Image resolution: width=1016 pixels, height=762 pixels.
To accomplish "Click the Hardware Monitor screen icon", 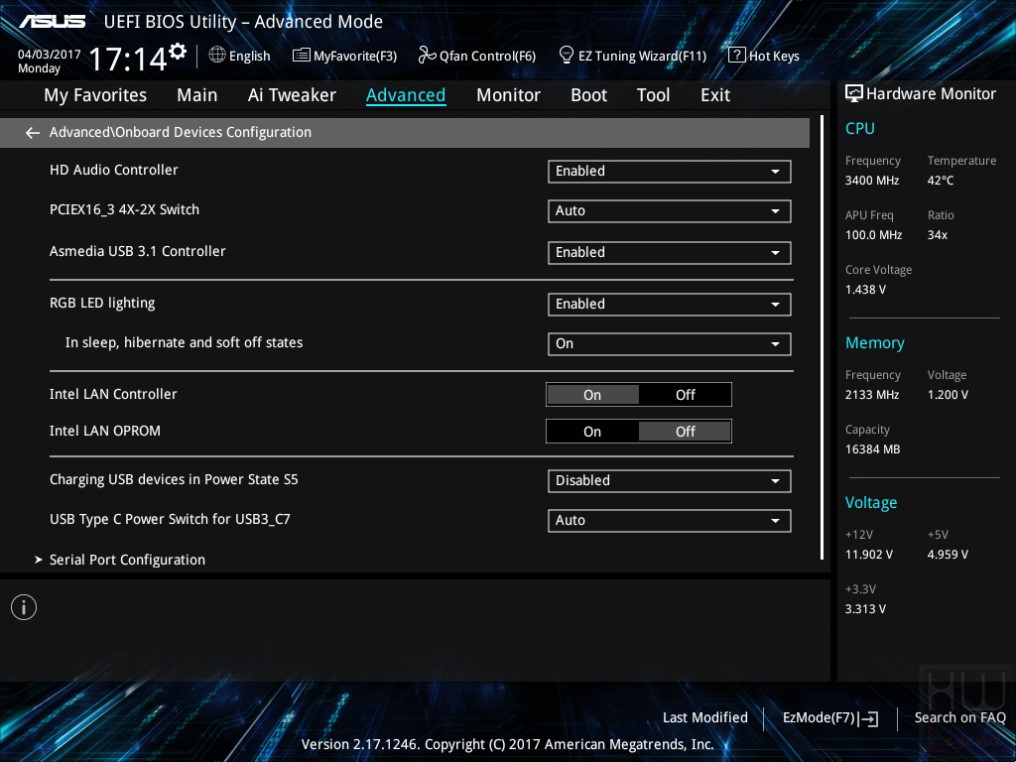I will (853, 93).
